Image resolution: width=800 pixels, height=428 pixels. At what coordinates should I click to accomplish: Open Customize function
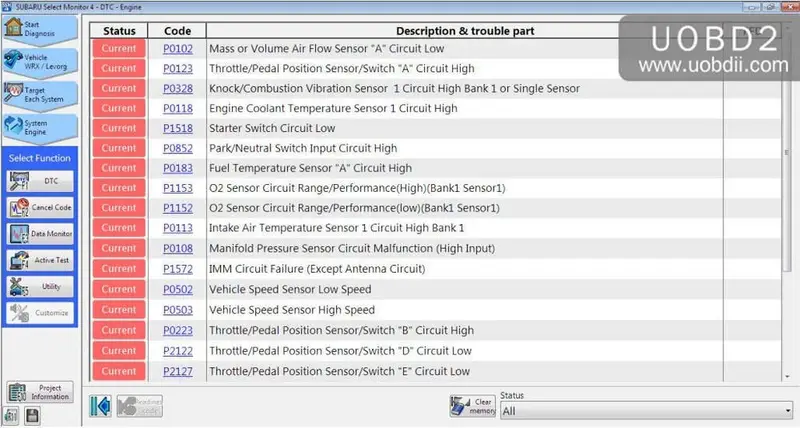(x=40, y=313)
